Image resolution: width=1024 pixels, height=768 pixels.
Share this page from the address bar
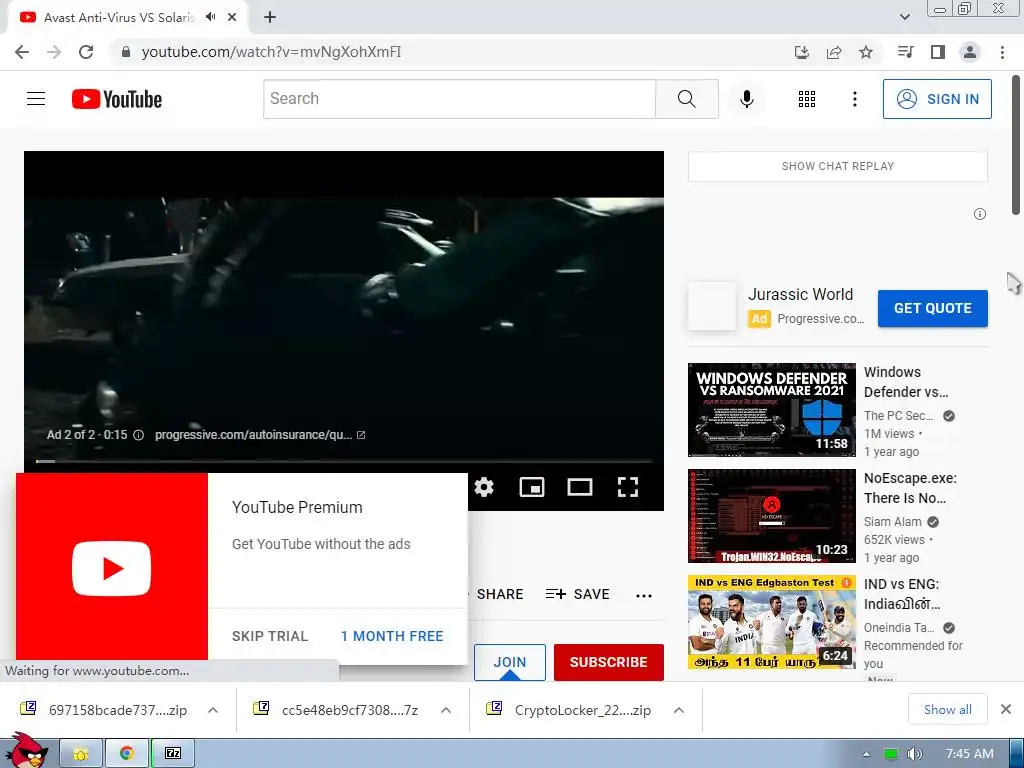coord(834,52)
